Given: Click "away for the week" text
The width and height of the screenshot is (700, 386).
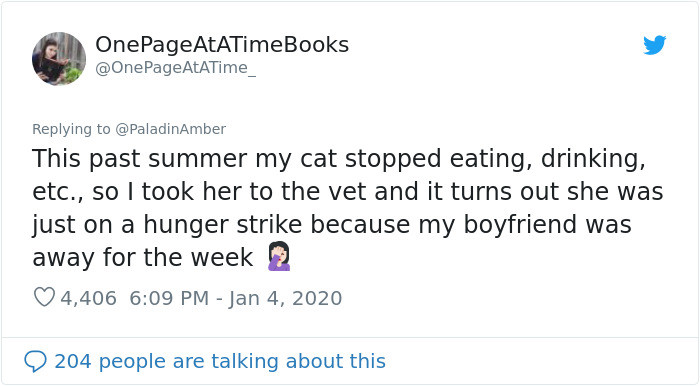Looking at the screenshot, I should [142, 258].
